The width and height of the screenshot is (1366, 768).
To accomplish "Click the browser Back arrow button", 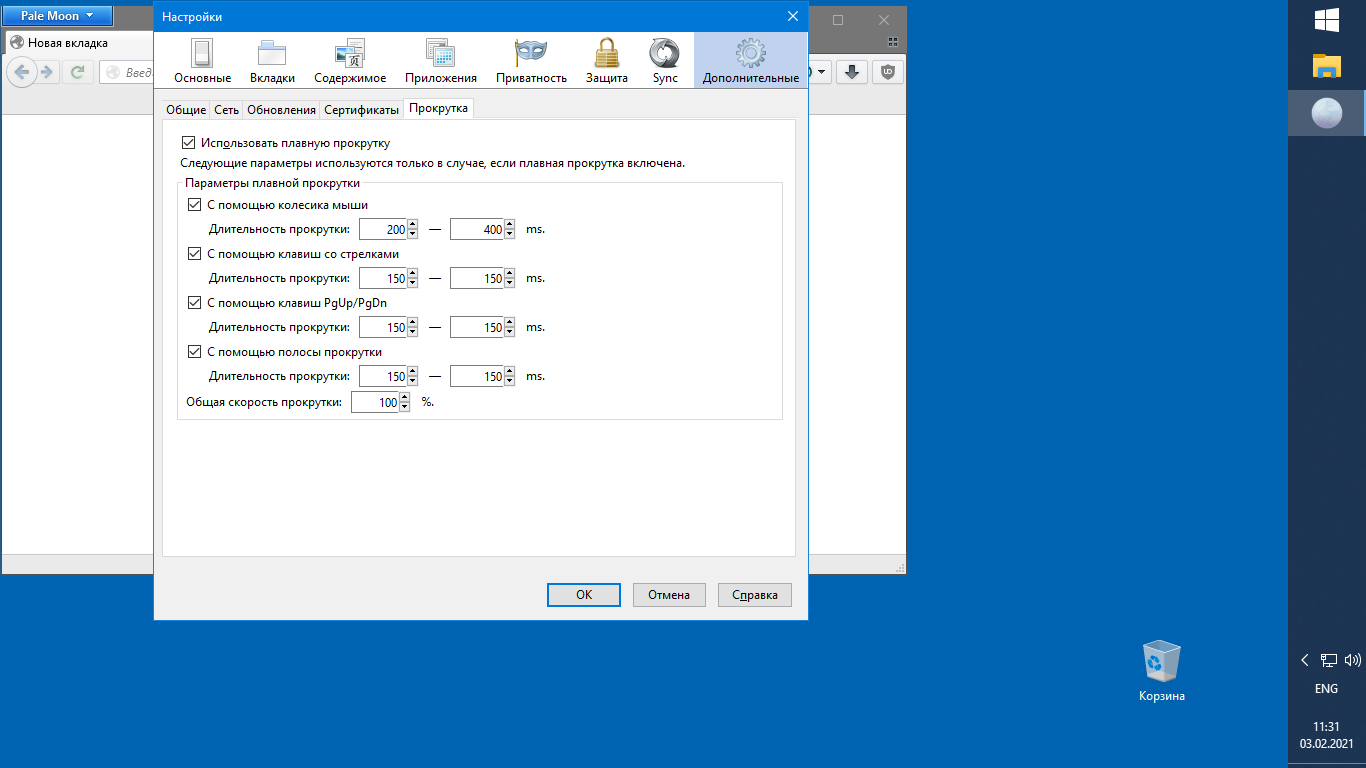I will point(22,72).
